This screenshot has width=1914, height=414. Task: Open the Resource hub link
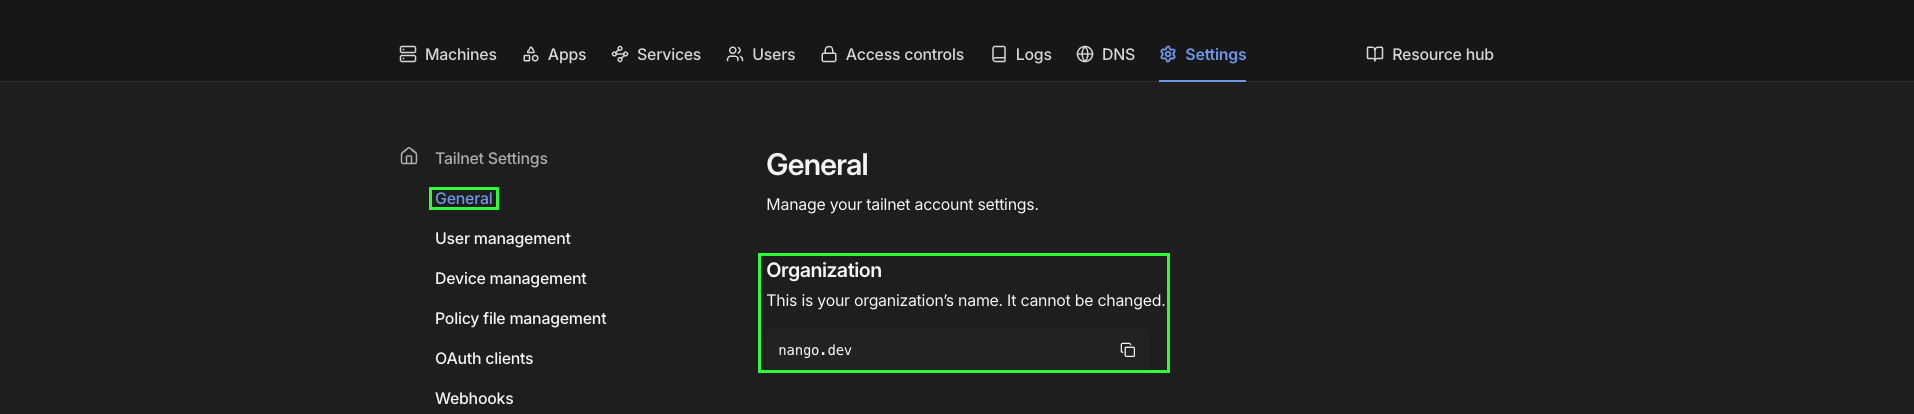point(1430,54)
